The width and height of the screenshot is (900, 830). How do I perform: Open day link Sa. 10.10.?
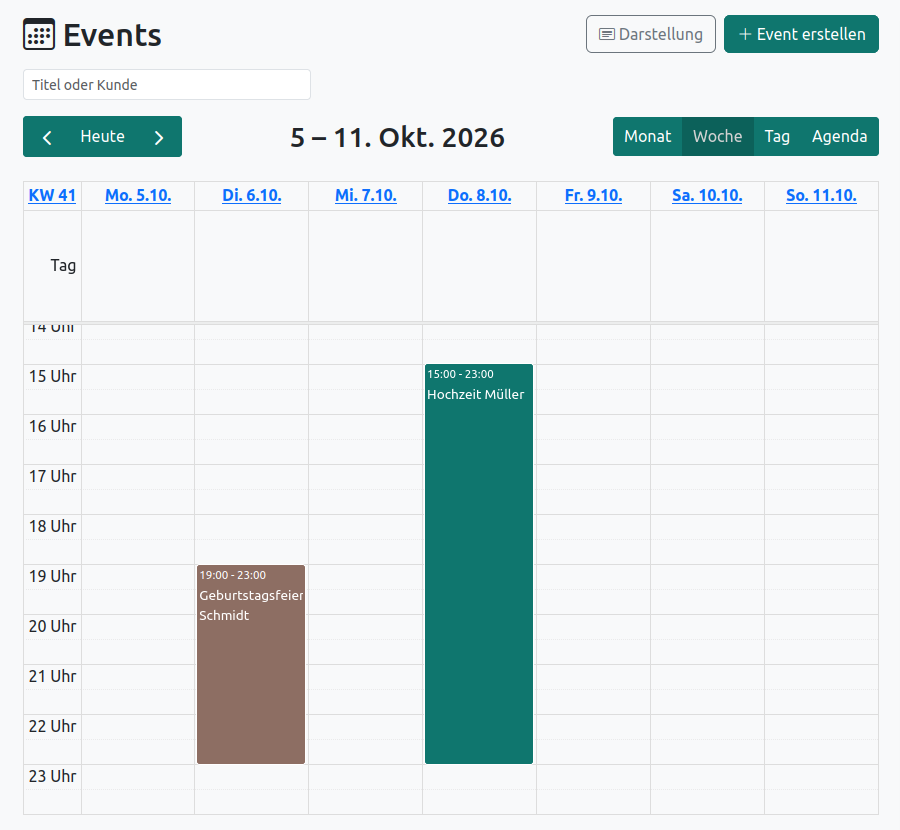(707, 196)
